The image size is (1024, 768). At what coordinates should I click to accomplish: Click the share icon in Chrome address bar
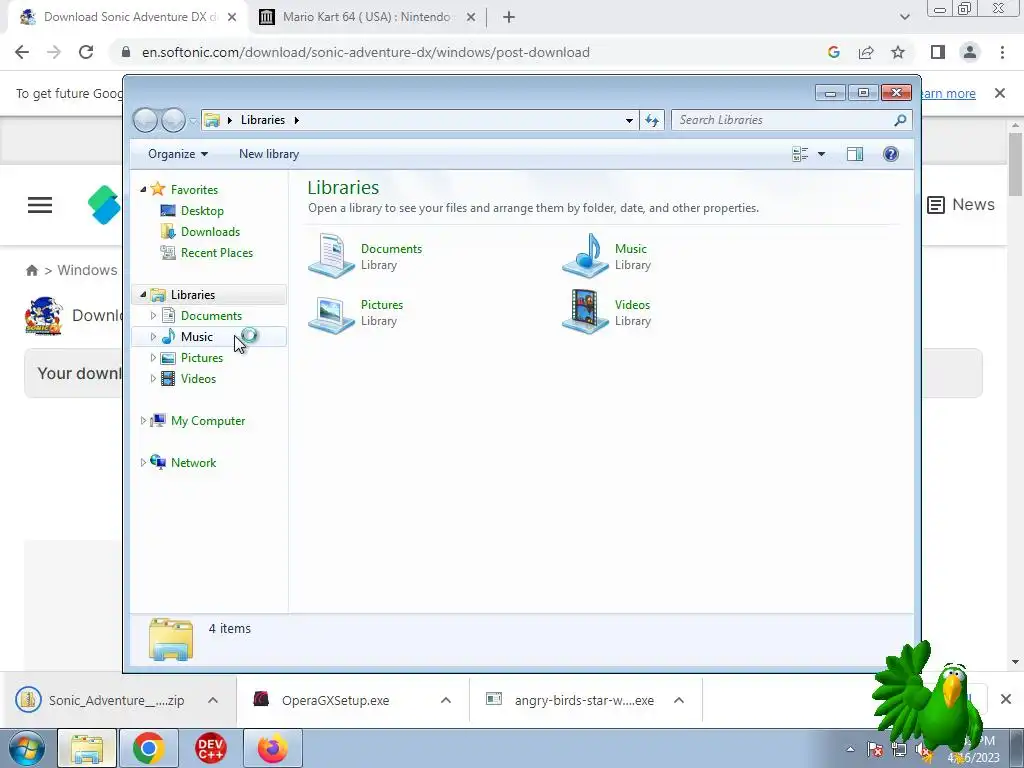click(866, 52)
